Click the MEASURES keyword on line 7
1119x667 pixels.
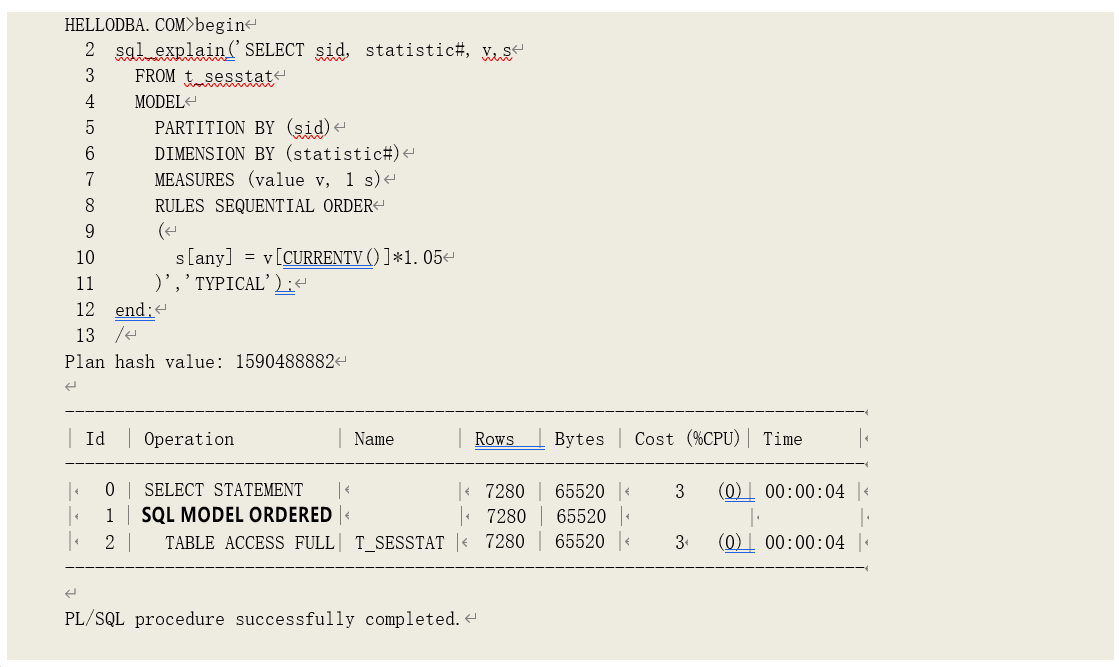(194, 180)
